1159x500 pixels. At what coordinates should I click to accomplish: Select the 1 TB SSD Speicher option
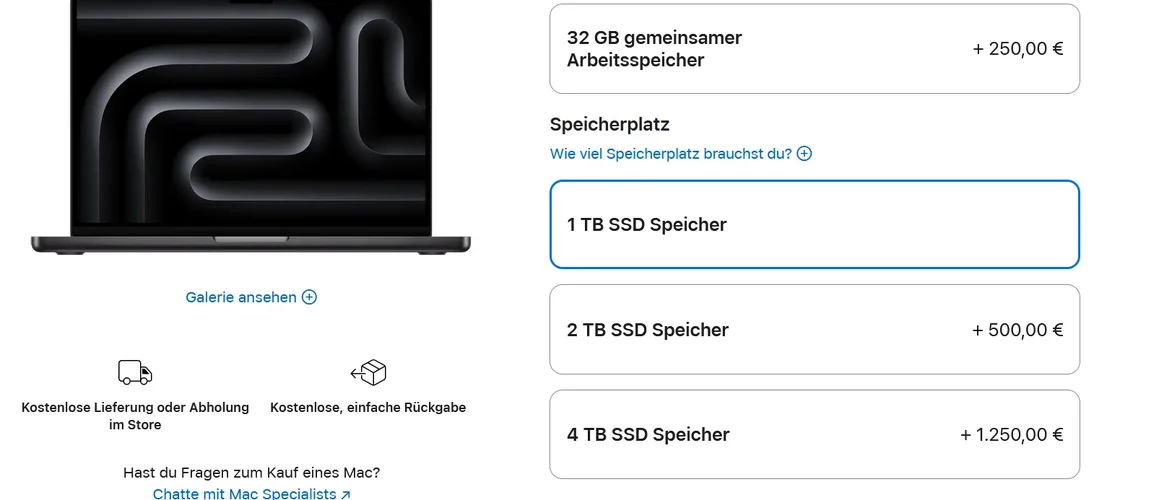tap(814, 225)
